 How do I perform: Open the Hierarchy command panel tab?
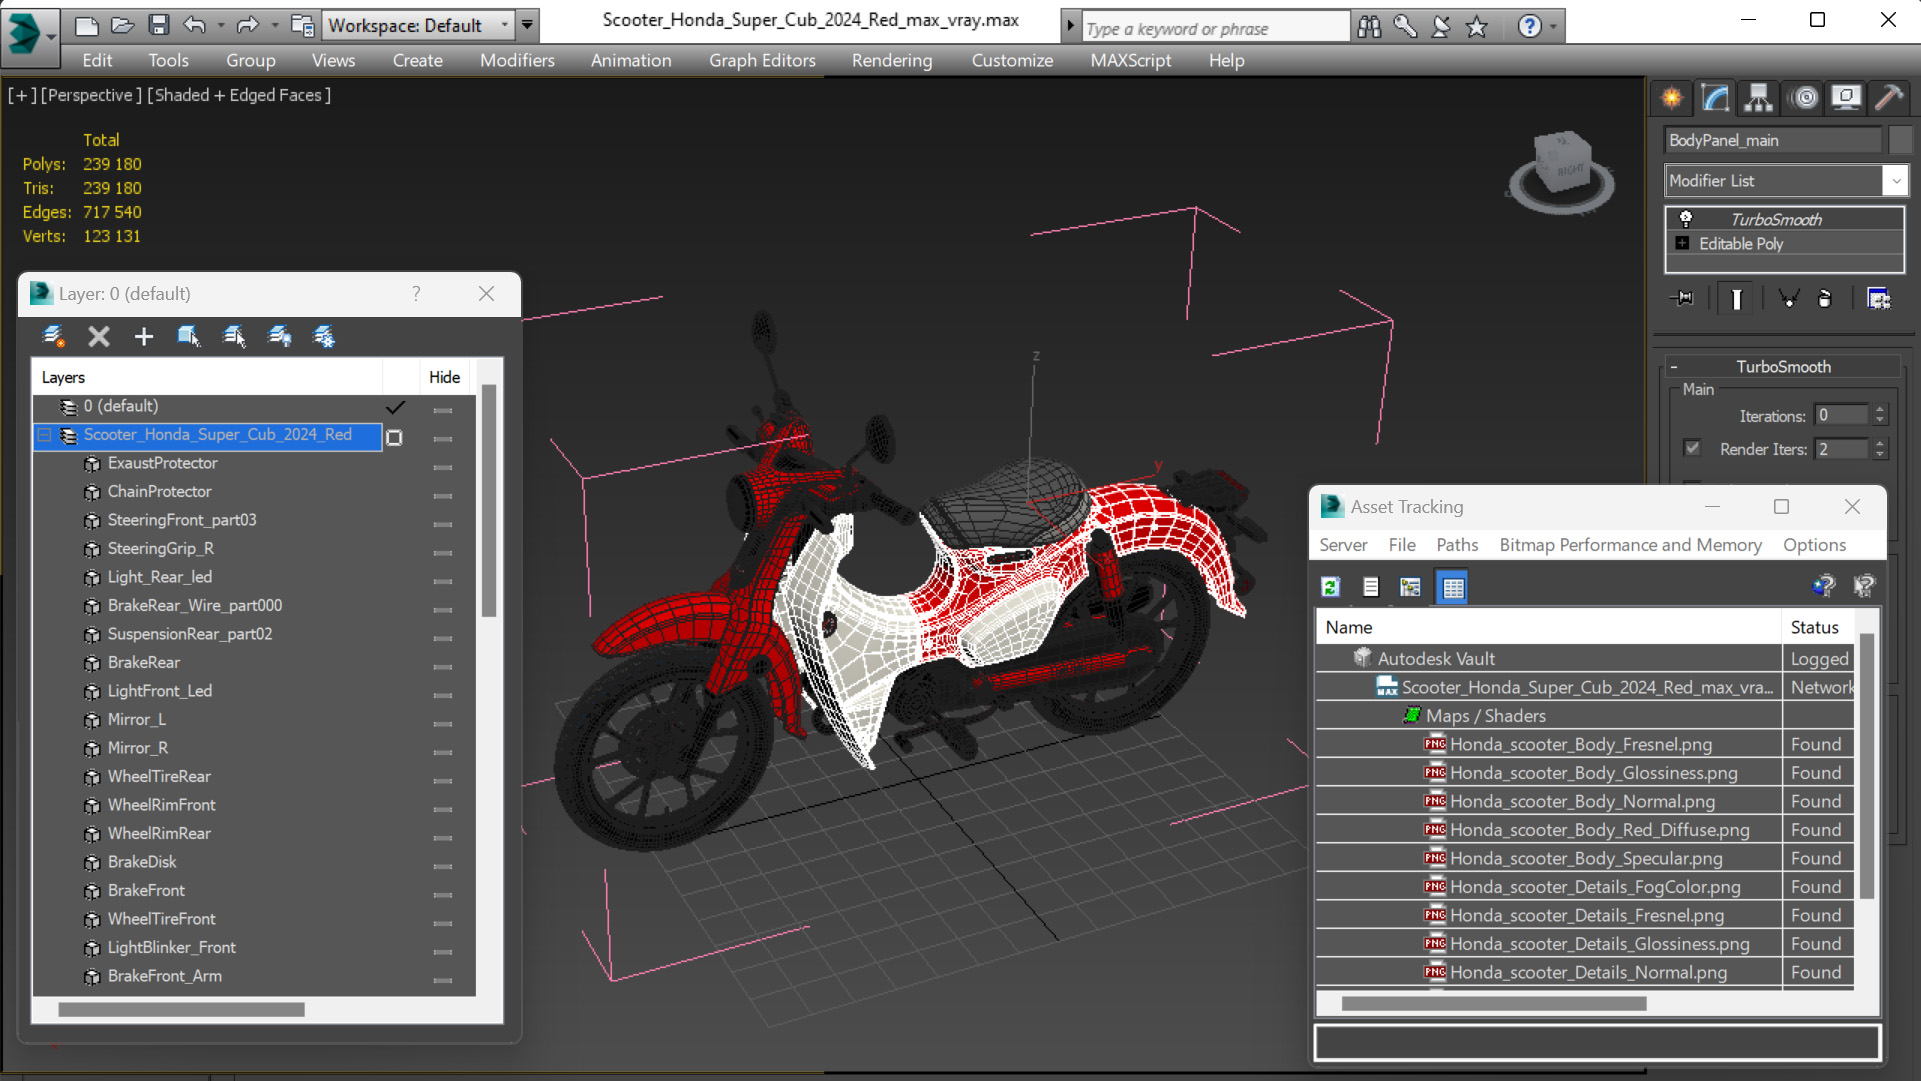1758,98
